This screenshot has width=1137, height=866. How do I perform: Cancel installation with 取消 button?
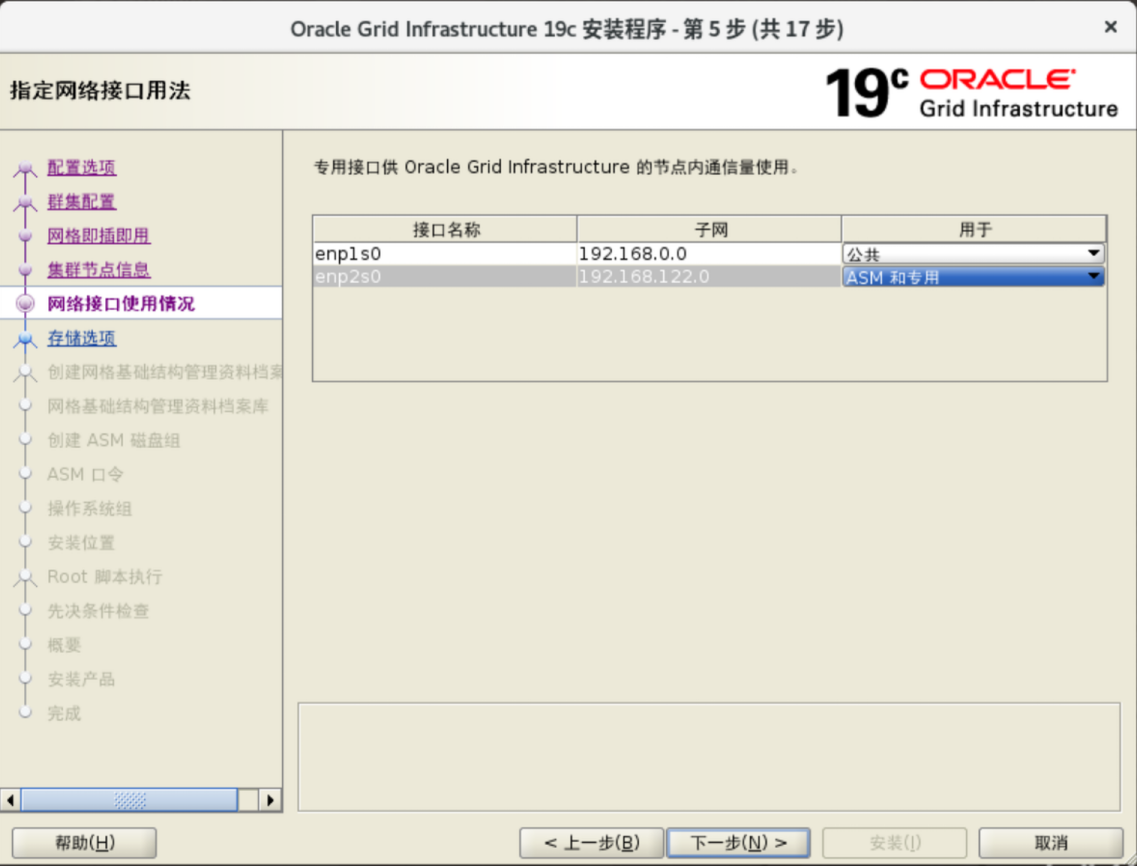[1051, 843]
